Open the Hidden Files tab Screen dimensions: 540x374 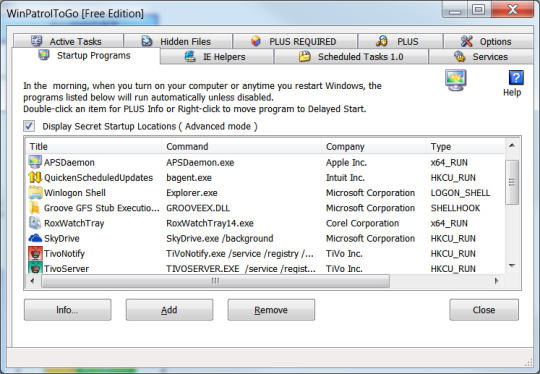click(x=178, y=41)
